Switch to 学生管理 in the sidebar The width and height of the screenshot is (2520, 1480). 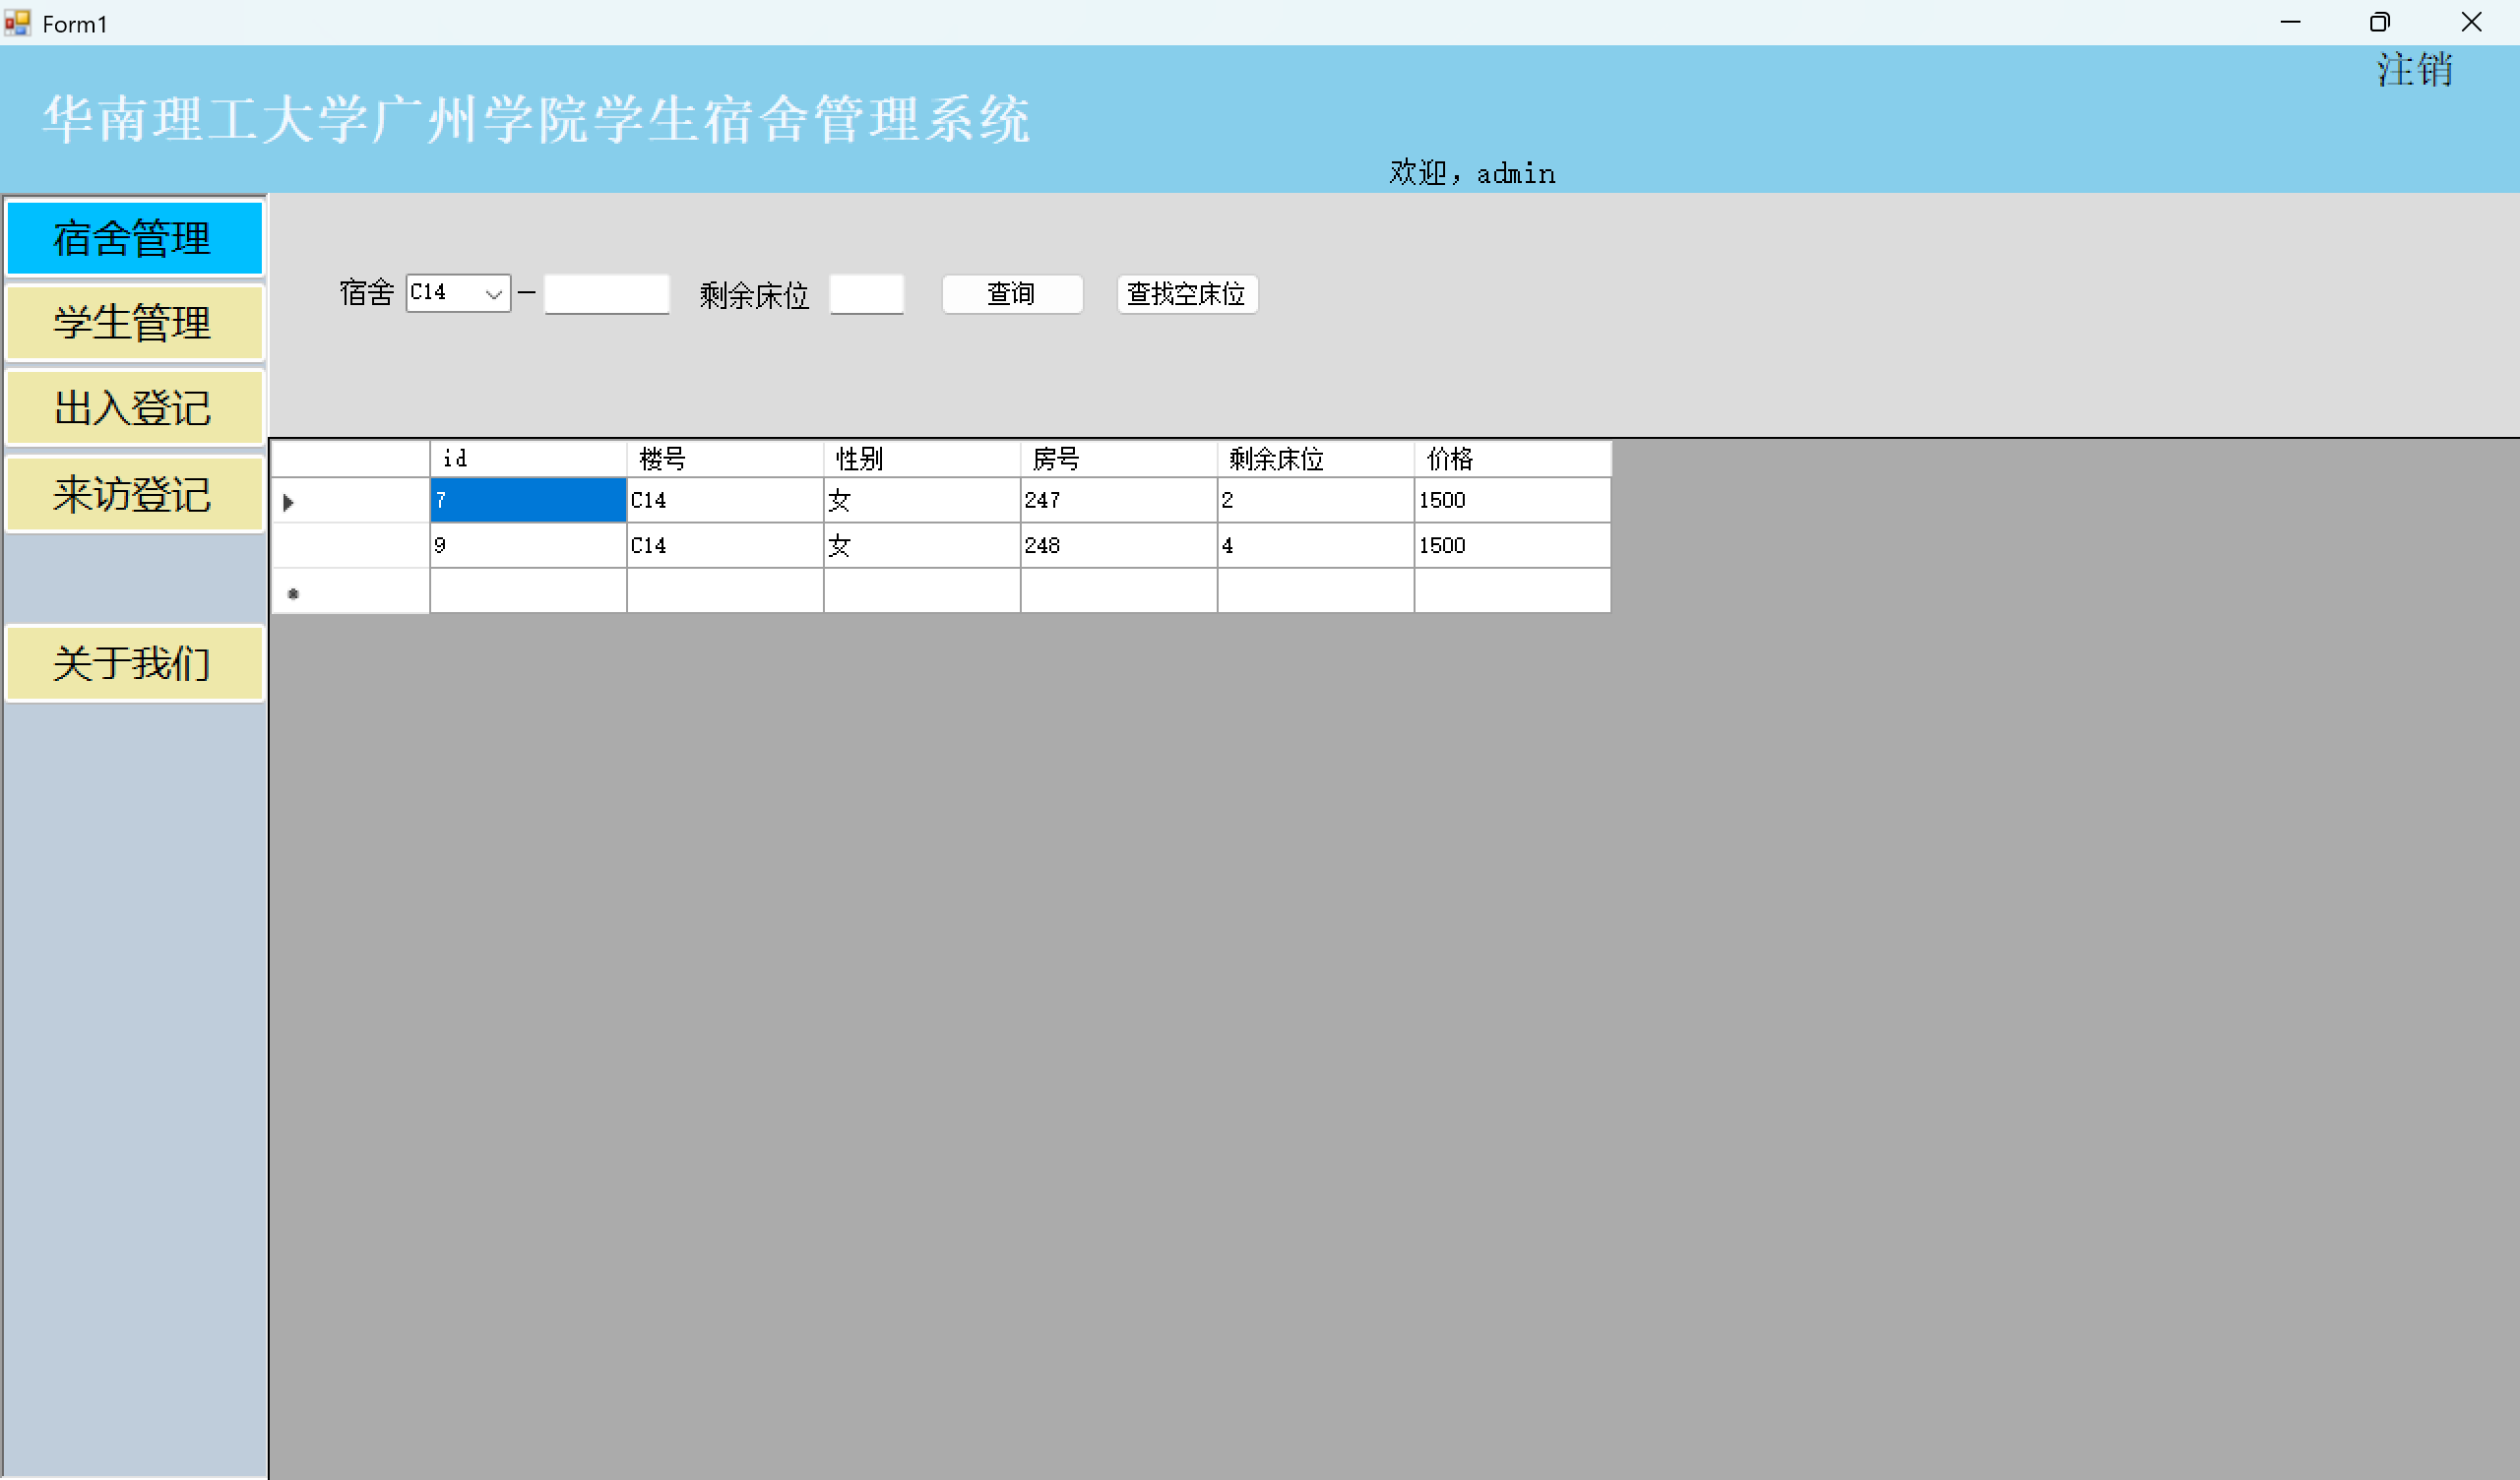click(x=134, y=323)
